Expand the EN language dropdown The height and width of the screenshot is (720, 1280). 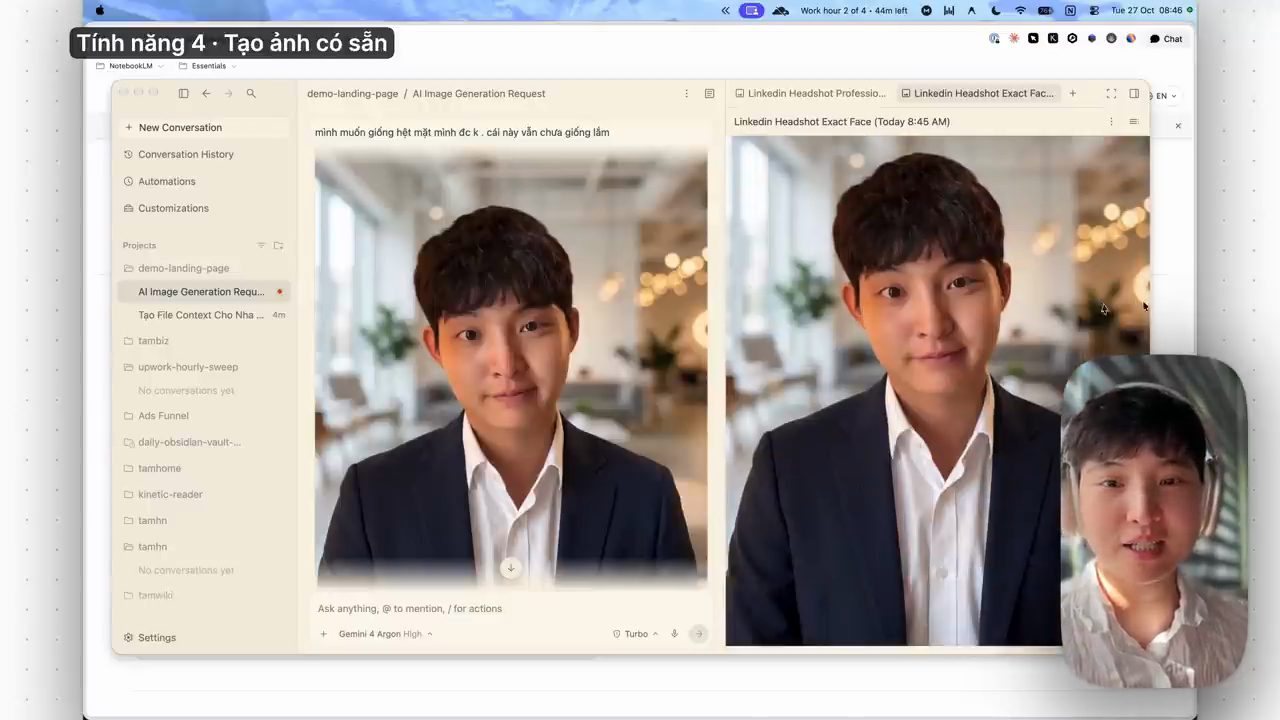coord(1165,96)
